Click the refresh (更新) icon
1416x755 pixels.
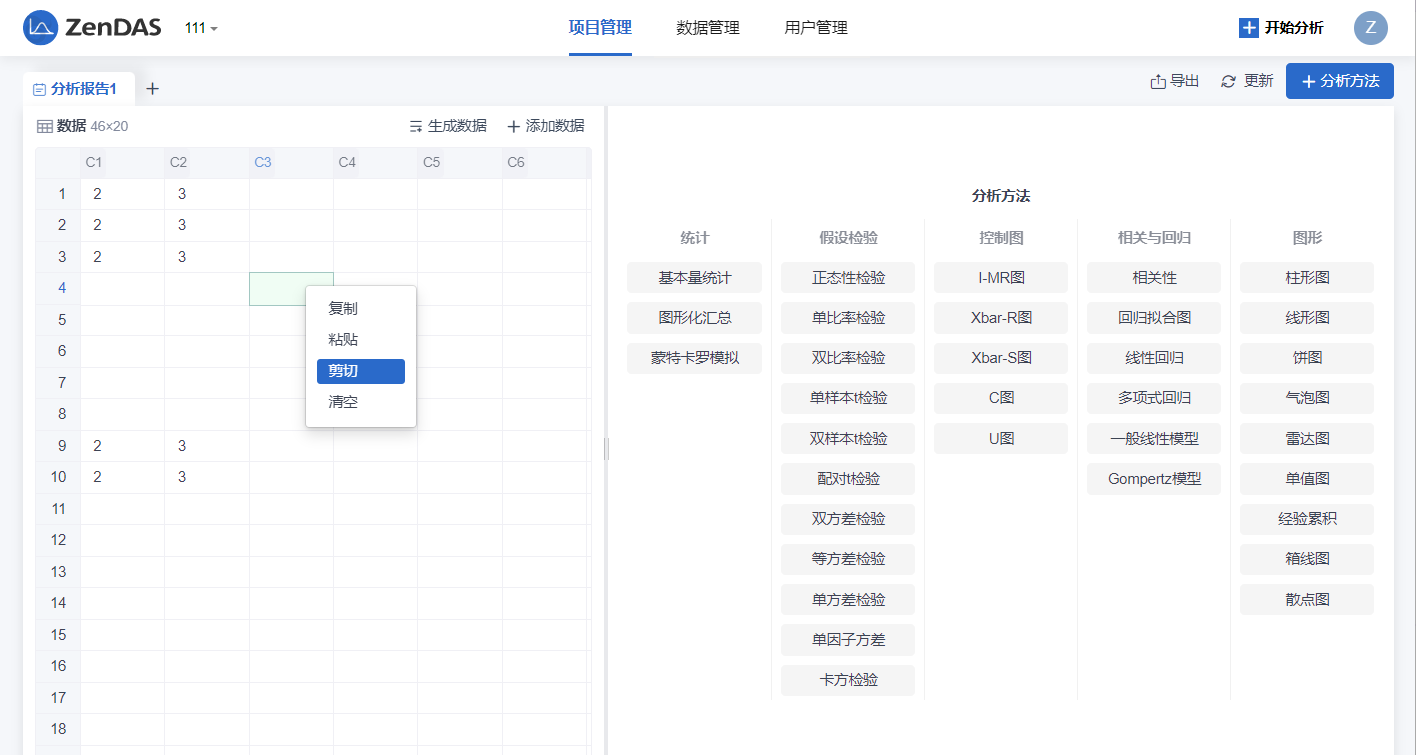[1229, 82]
